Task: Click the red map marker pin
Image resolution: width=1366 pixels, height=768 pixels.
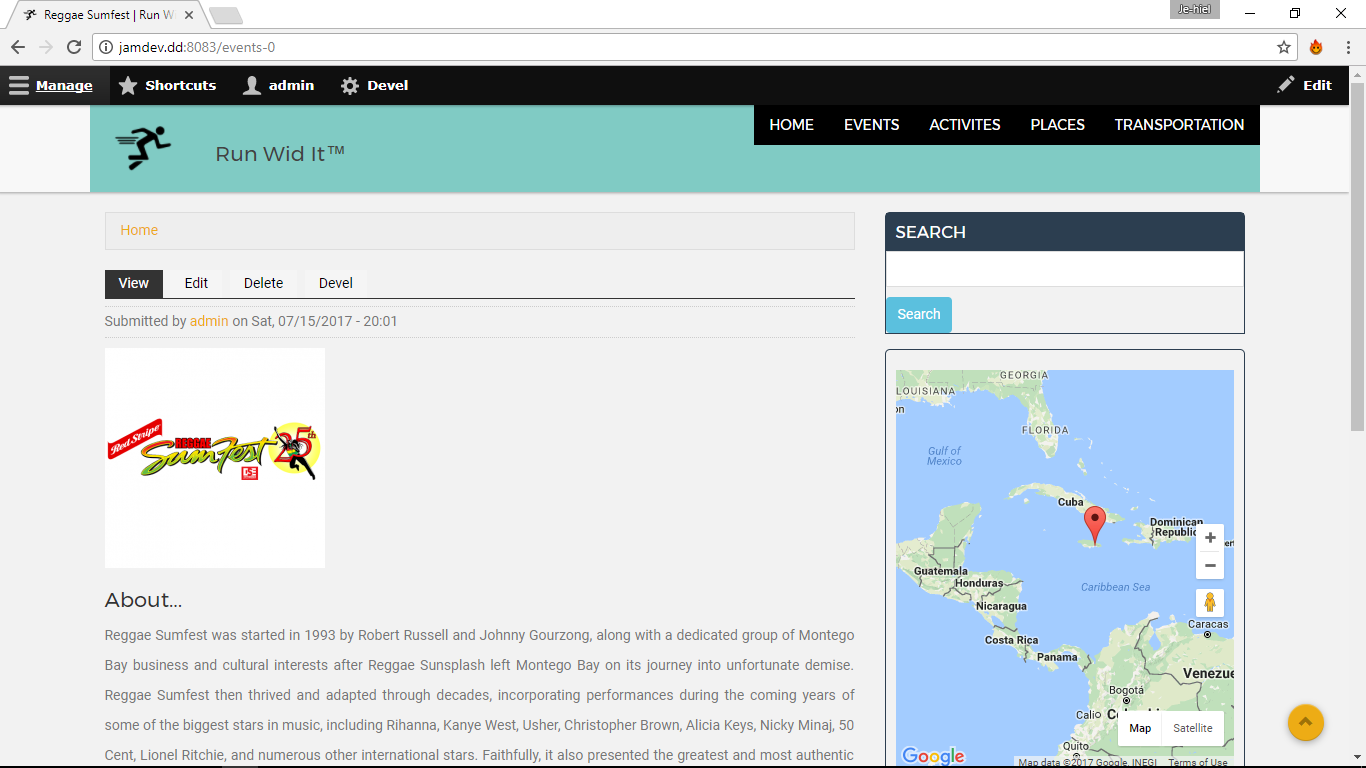Action: 1095,524
